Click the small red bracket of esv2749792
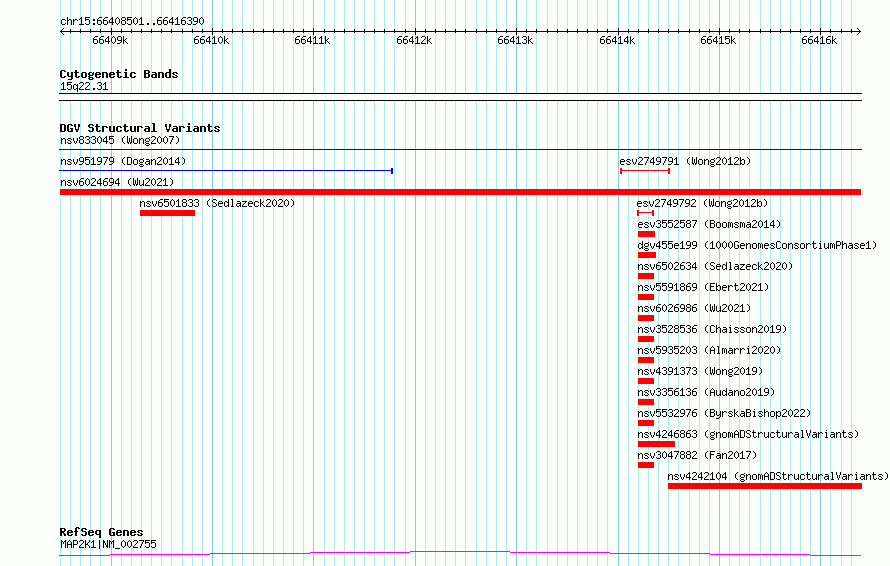 coord(645,213)
